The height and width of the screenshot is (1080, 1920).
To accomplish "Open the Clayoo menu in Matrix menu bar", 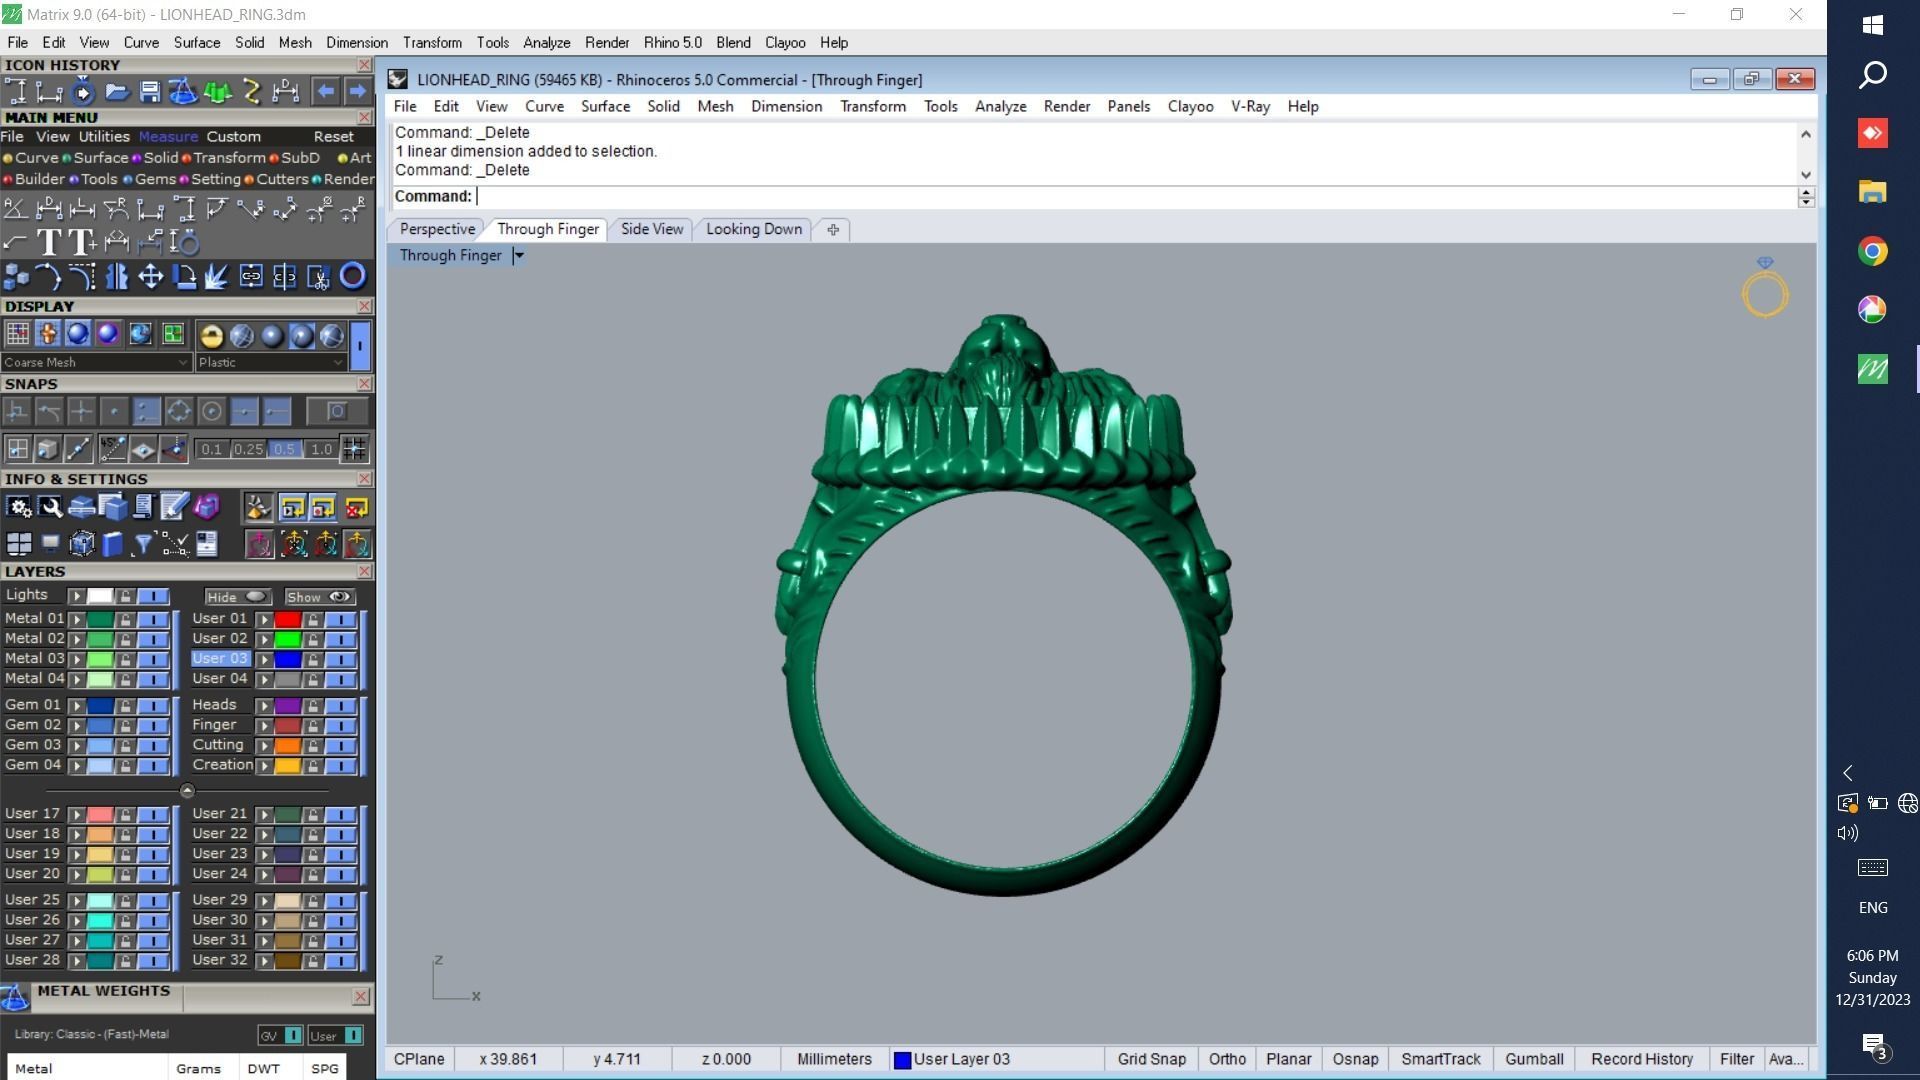I will point(785,43).
